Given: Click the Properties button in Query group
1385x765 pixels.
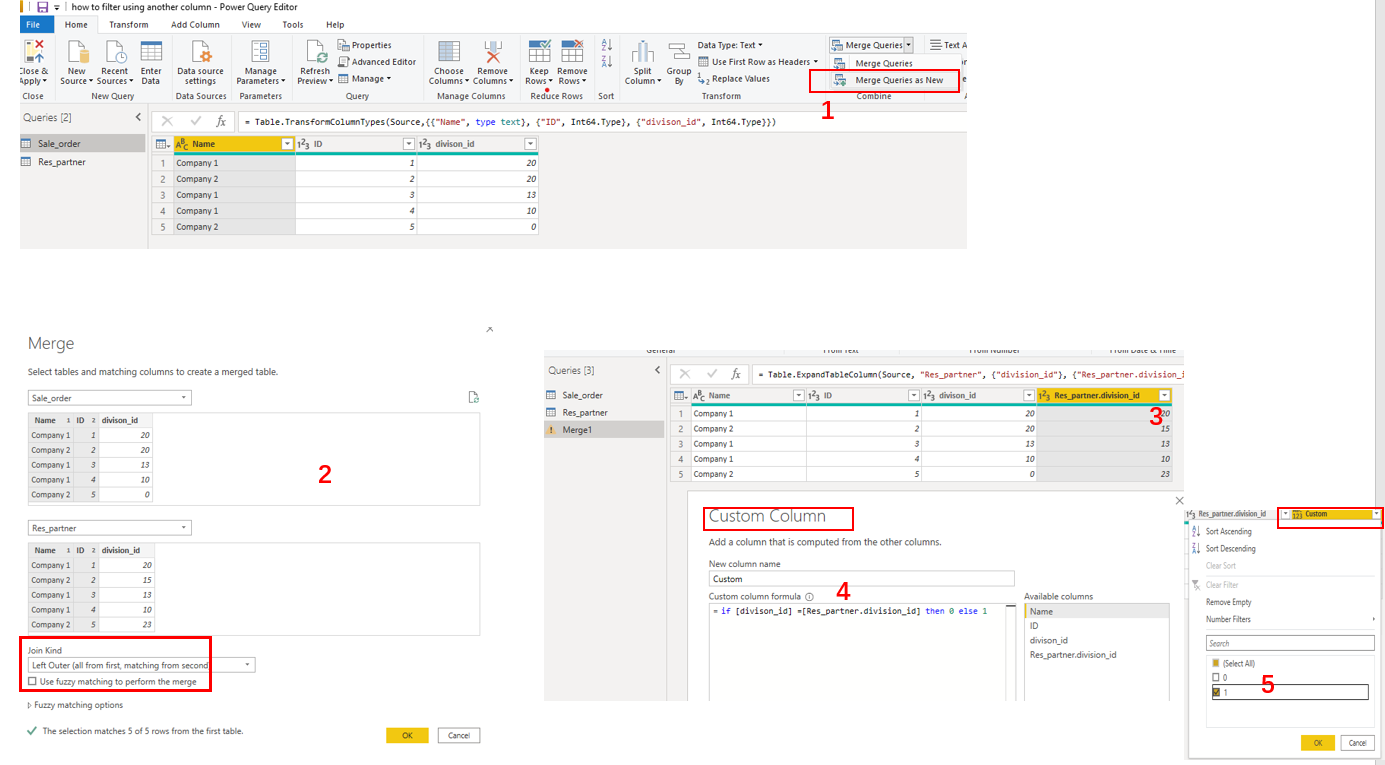Looking at the screenshot, I should tap(364, 45).
